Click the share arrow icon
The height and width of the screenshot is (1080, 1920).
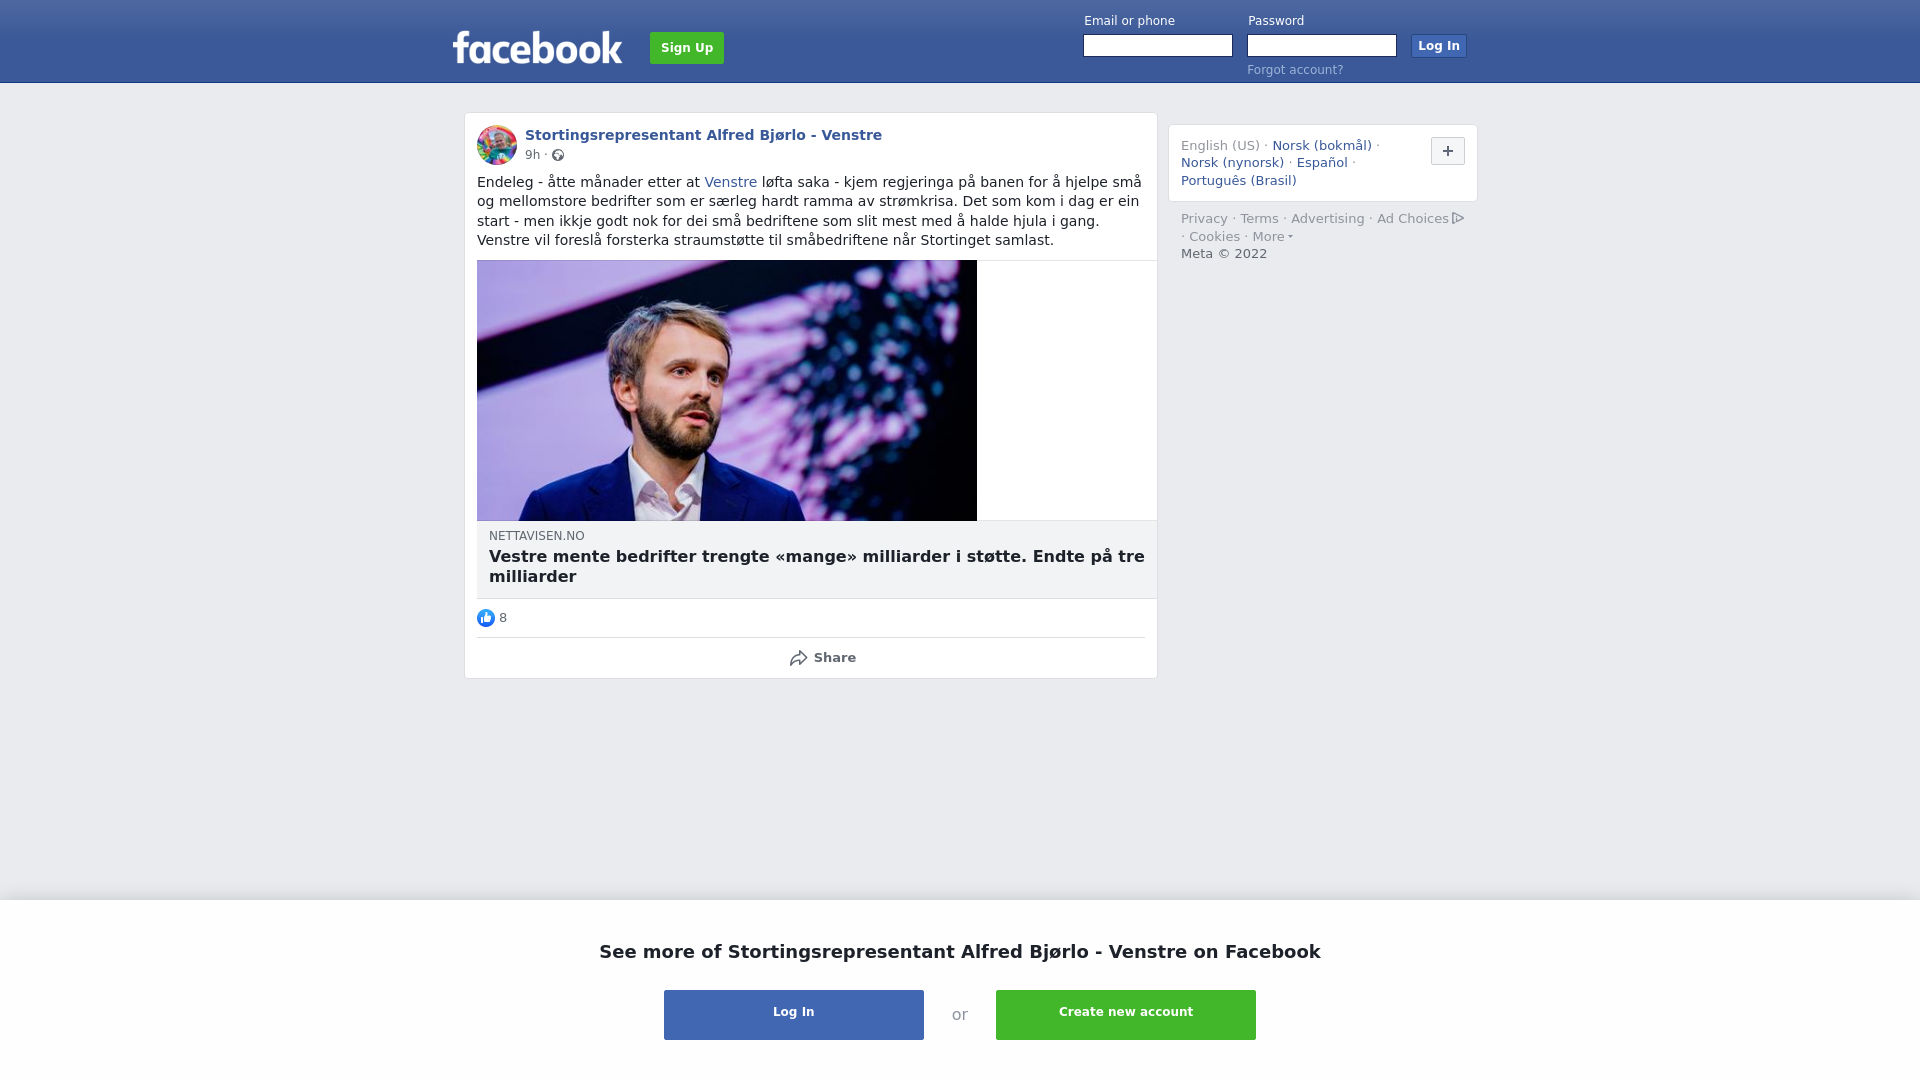tap(798, 658)
